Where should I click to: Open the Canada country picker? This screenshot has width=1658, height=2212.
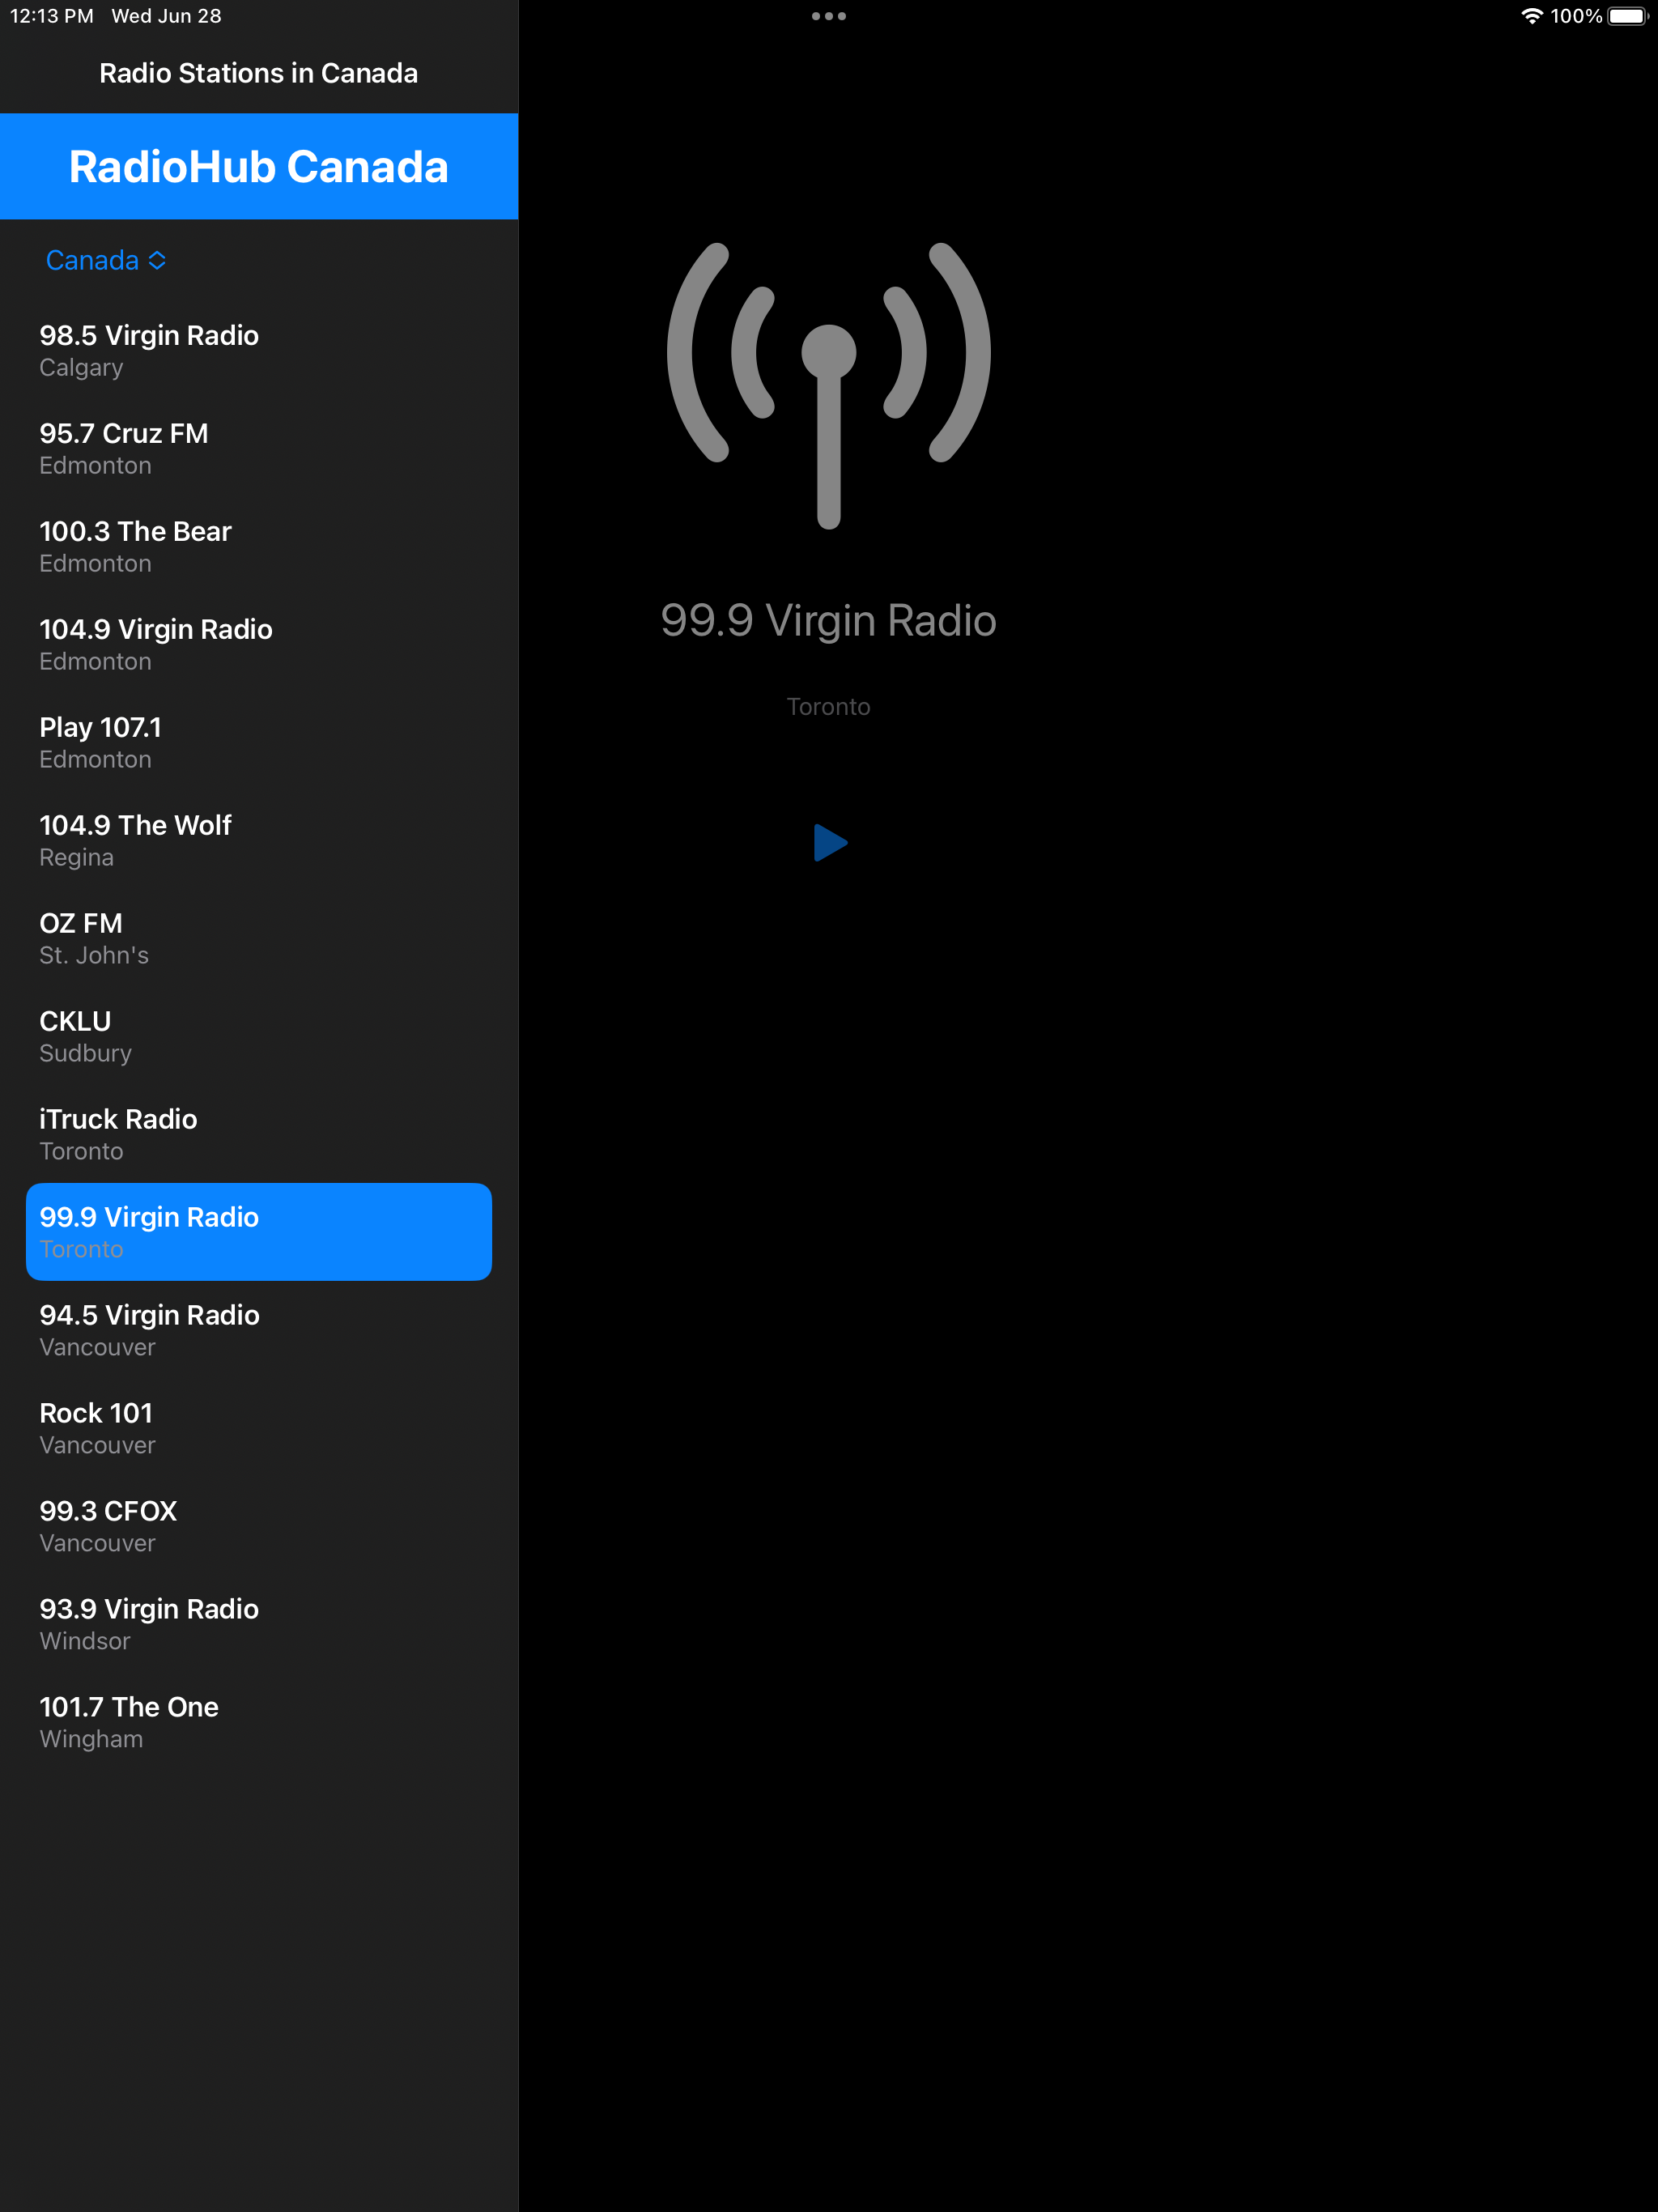pos(106,260)
